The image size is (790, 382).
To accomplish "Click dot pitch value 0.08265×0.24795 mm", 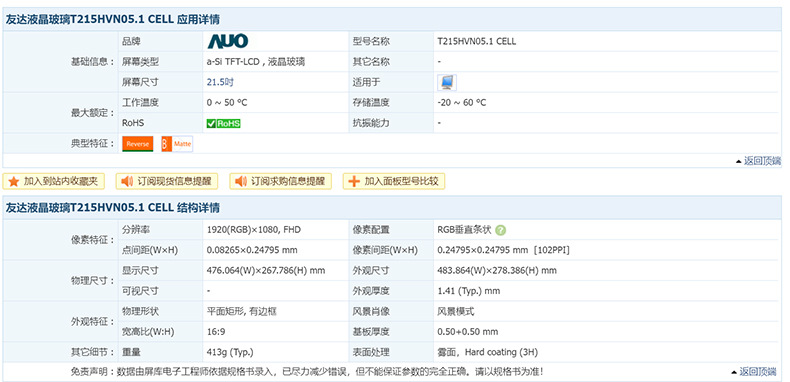I will pos(252,250).
